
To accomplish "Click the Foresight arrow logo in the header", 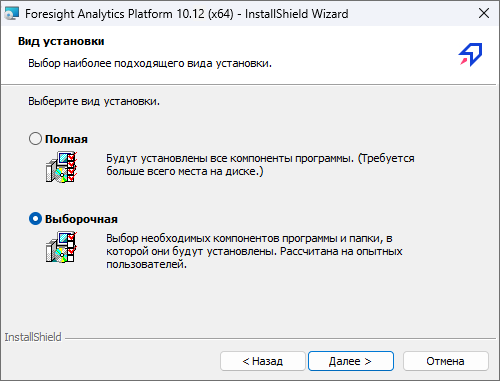I will 470,54.
